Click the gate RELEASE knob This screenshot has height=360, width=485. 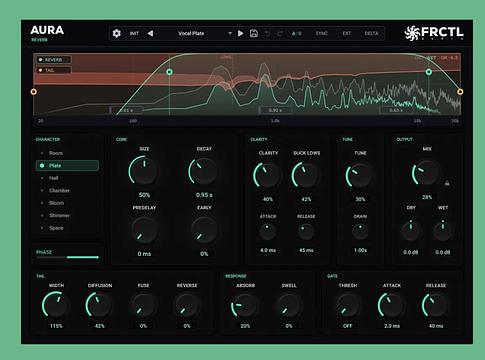coord(435,305)
